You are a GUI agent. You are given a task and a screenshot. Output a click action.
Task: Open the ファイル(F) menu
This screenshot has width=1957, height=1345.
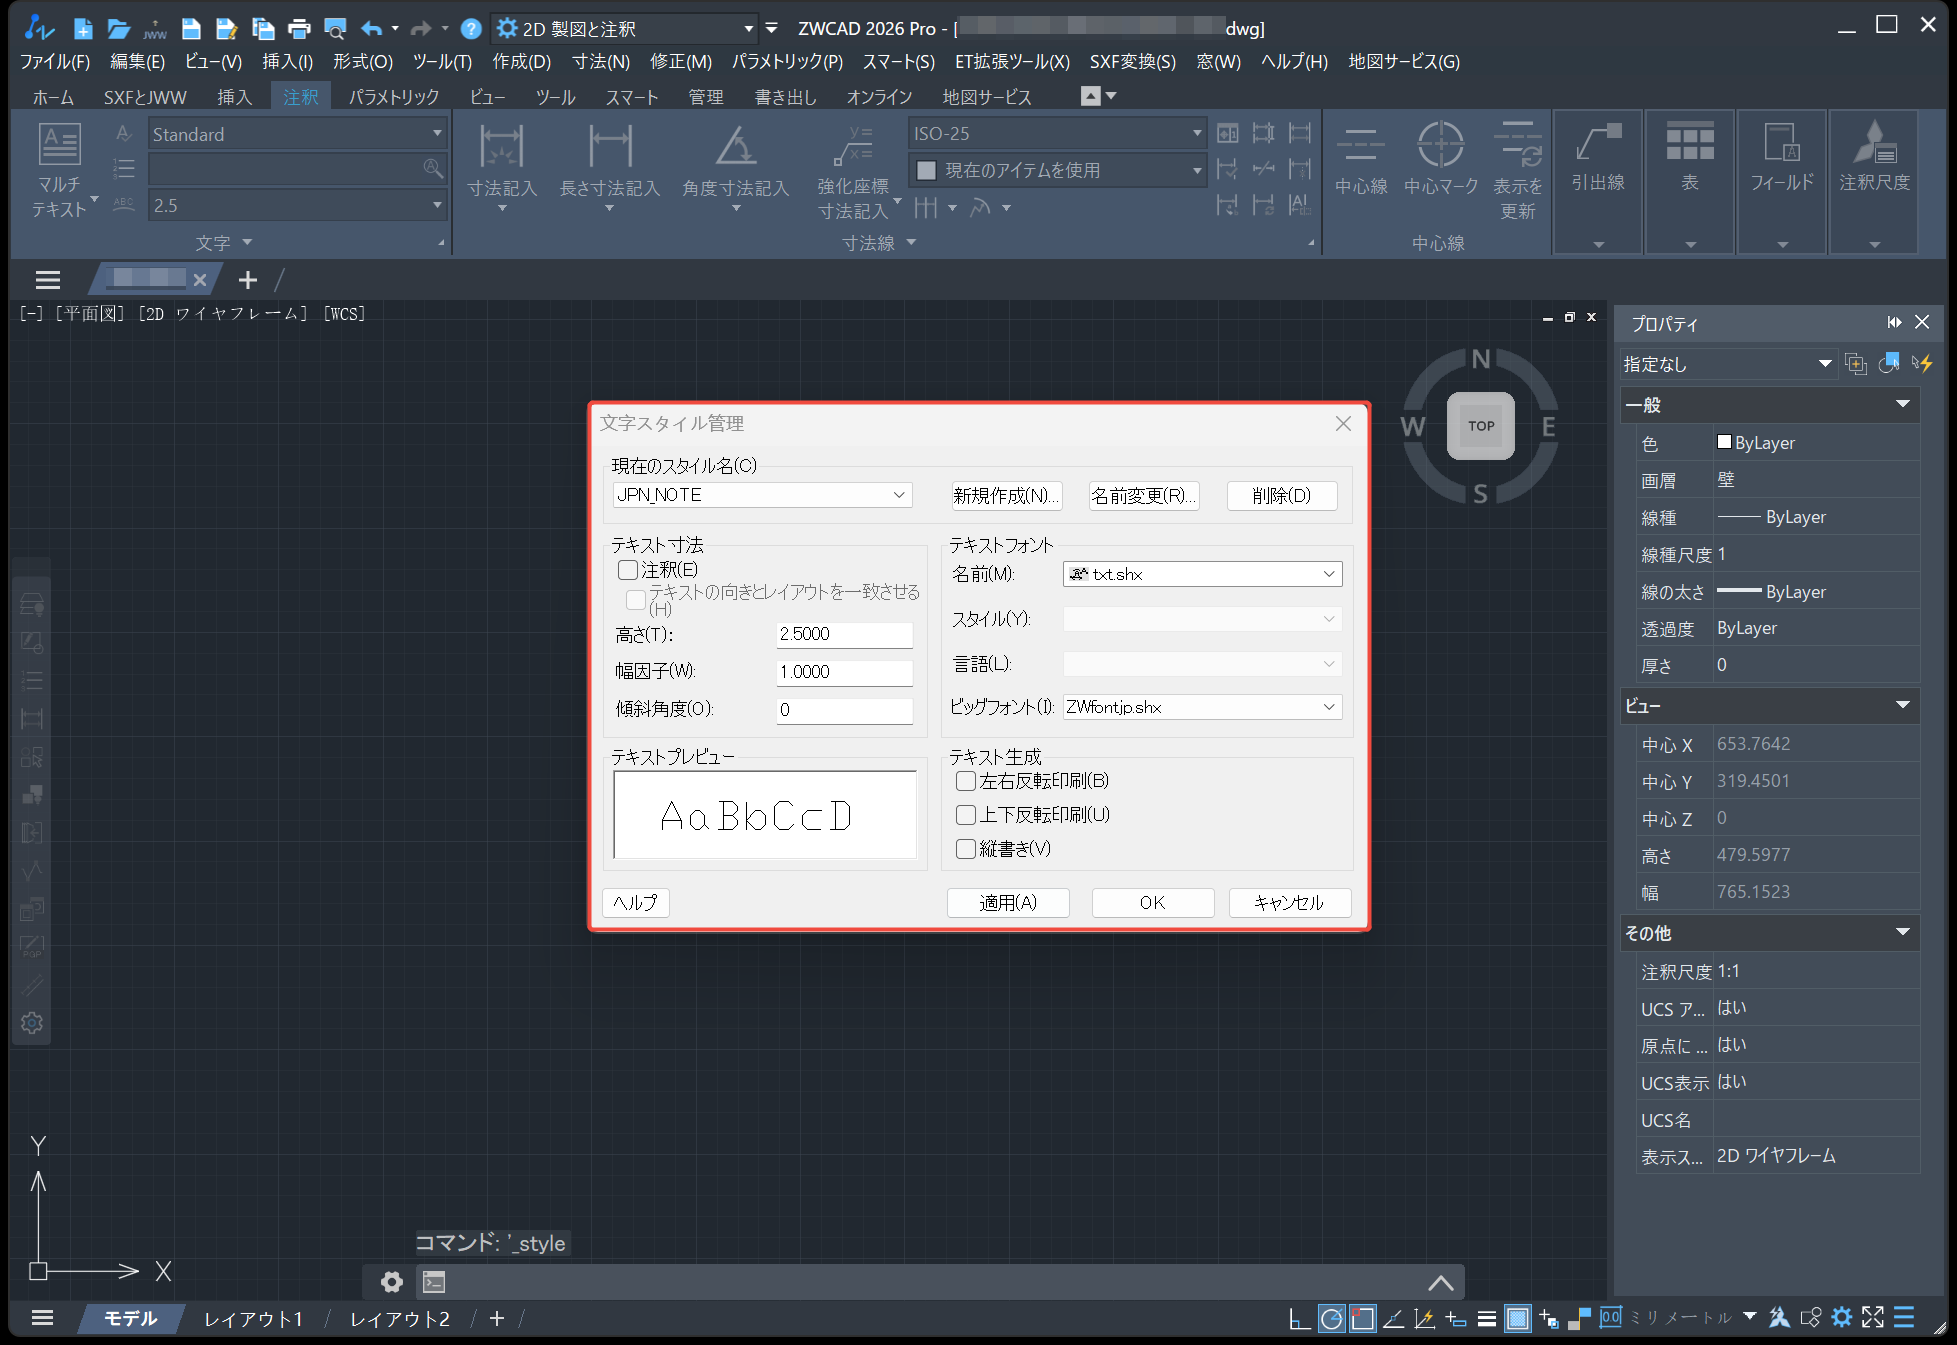55,62
